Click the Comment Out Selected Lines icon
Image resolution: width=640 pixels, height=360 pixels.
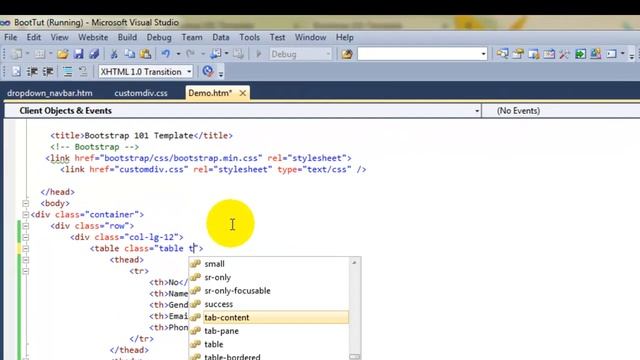[67, 72]
